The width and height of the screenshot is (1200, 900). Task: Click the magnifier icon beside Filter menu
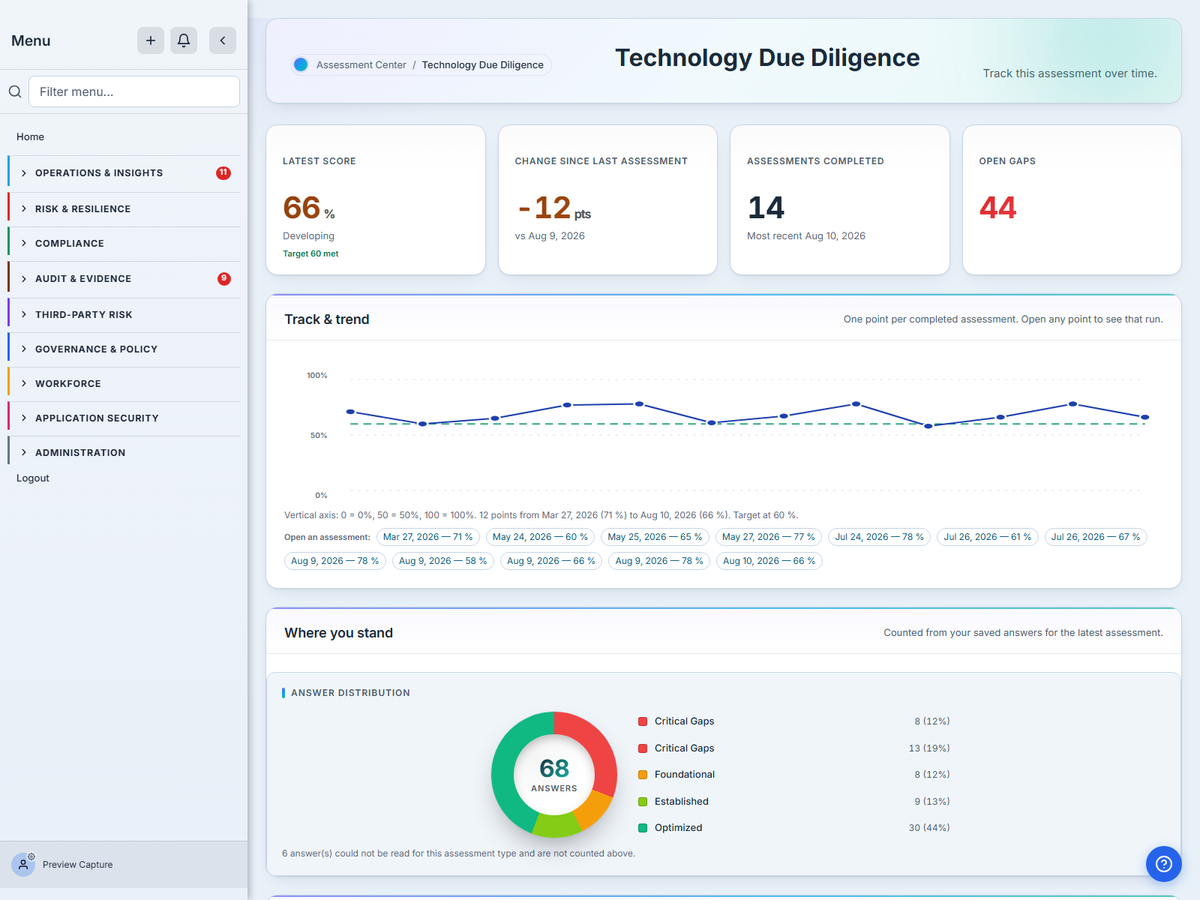(x=15, y=91)
